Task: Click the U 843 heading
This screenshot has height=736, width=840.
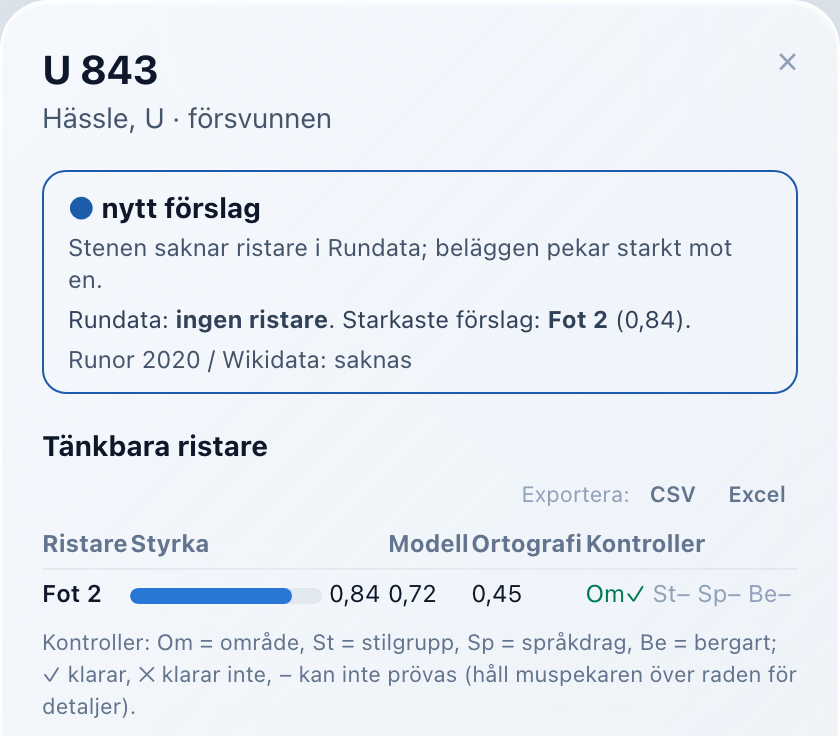Action: click(x=100, y=70)
